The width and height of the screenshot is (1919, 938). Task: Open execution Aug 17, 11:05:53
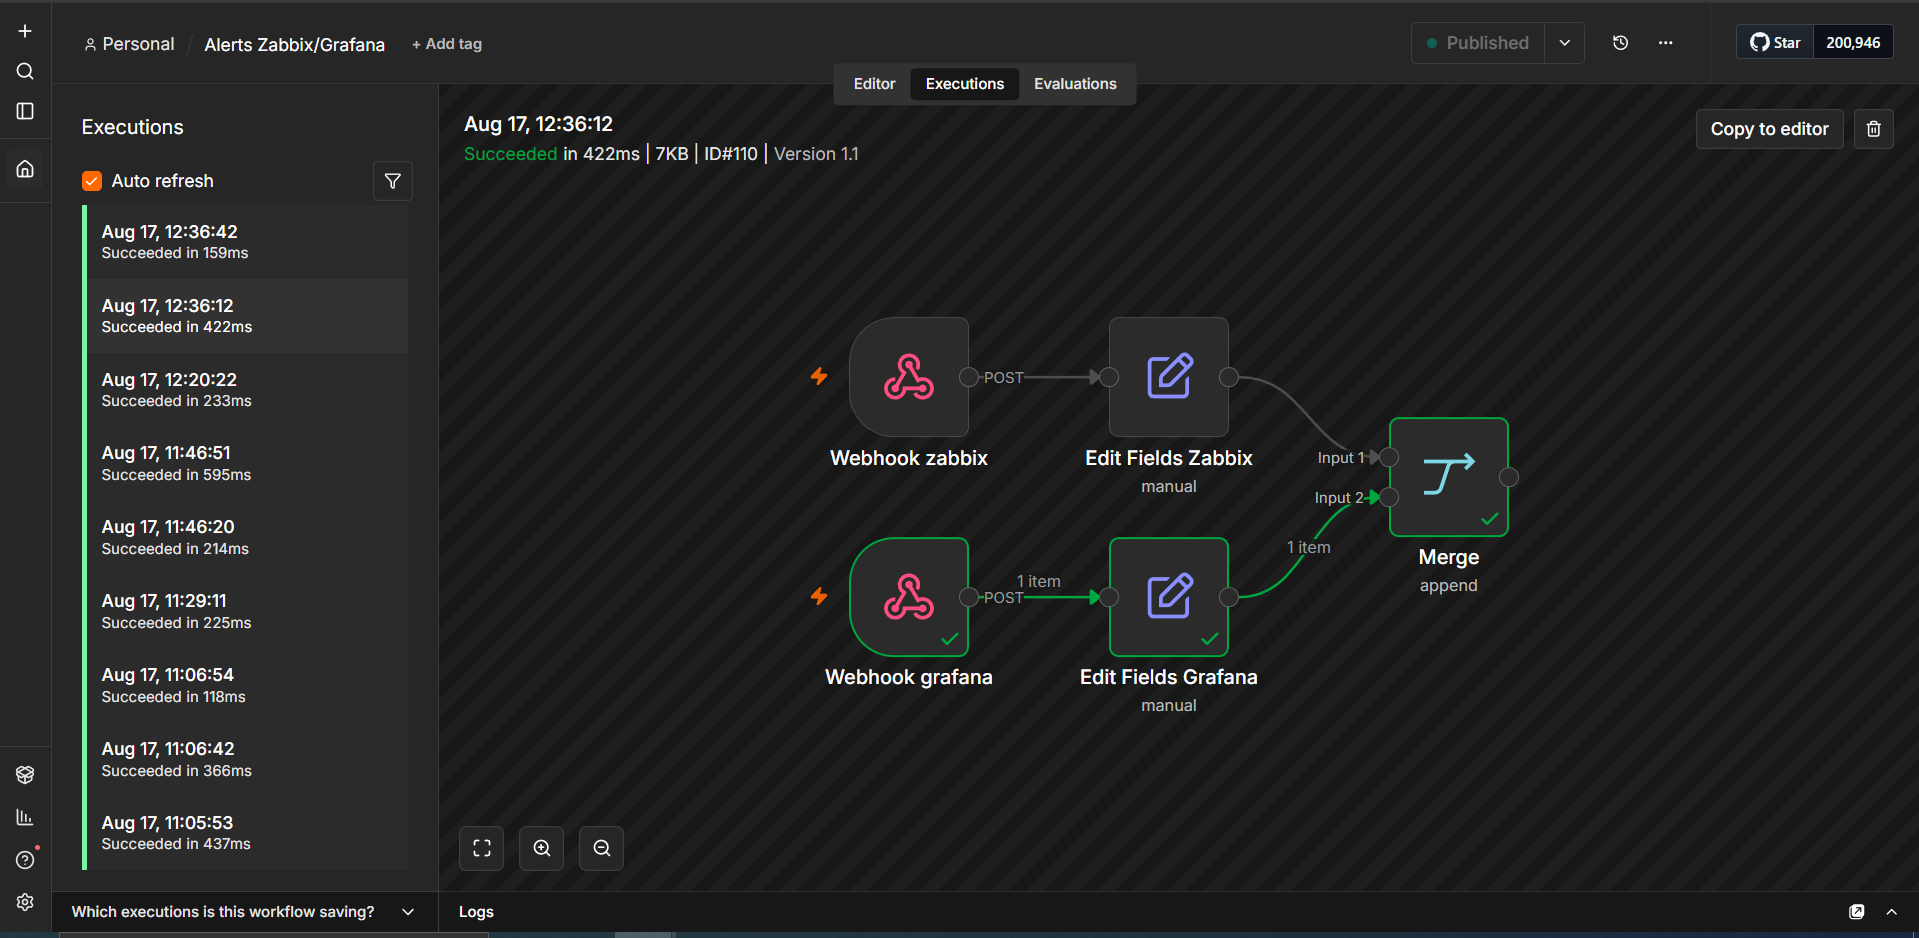click(248, 833)
